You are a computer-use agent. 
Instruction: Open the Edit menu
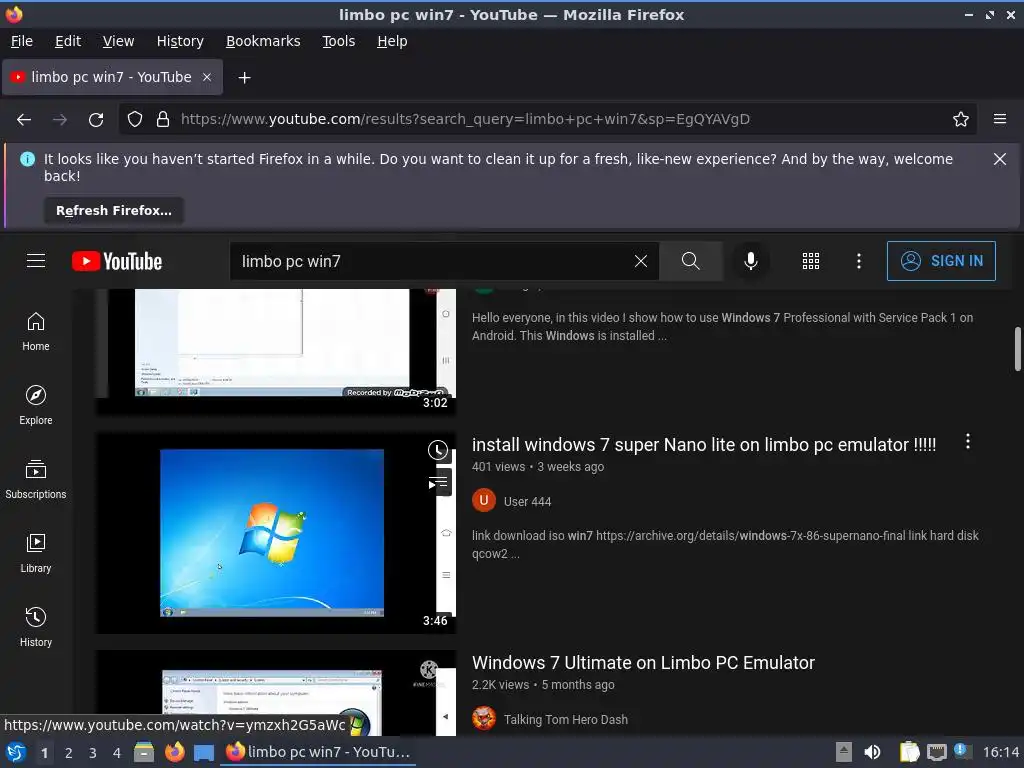pos(68,41)
